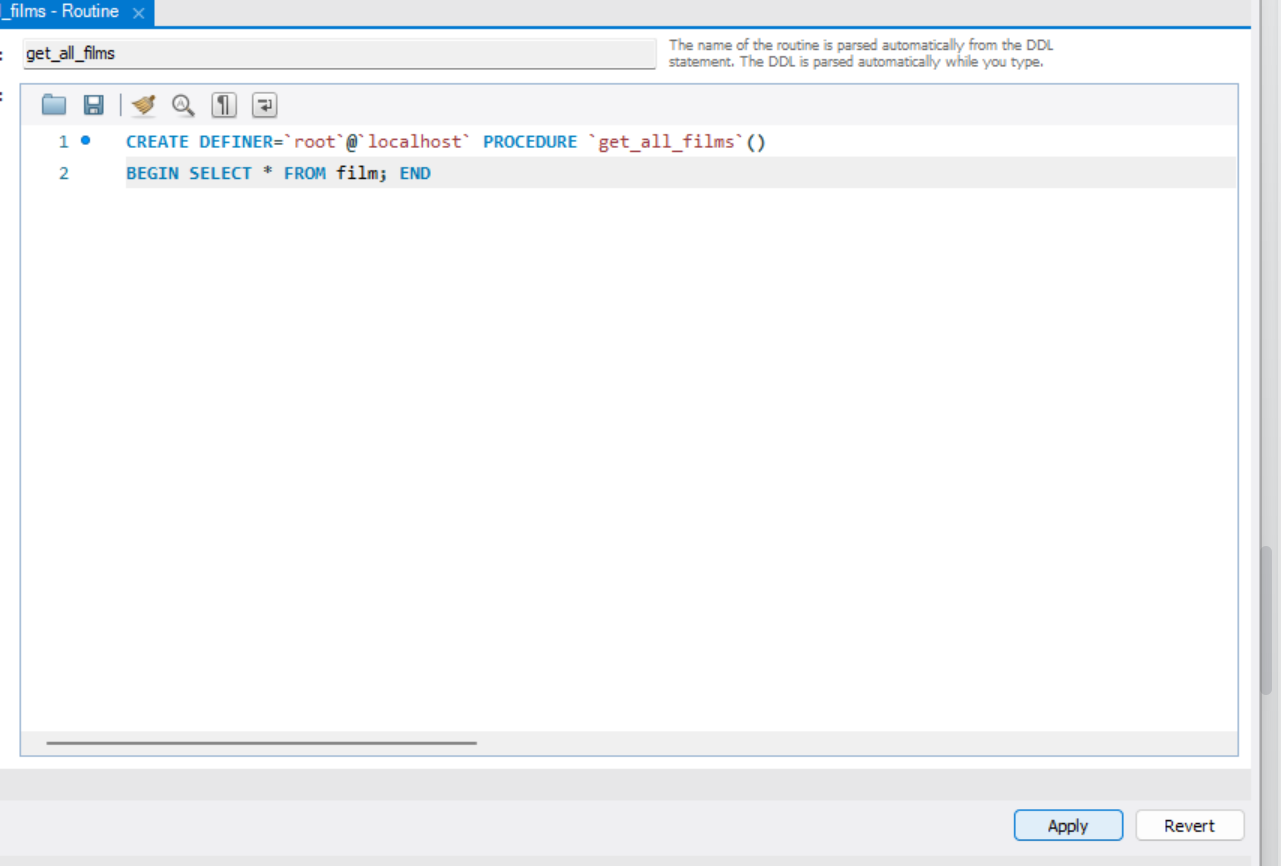Save the script with the floppy disk icon
The image size is (1281, 866).
click(93, 105)
